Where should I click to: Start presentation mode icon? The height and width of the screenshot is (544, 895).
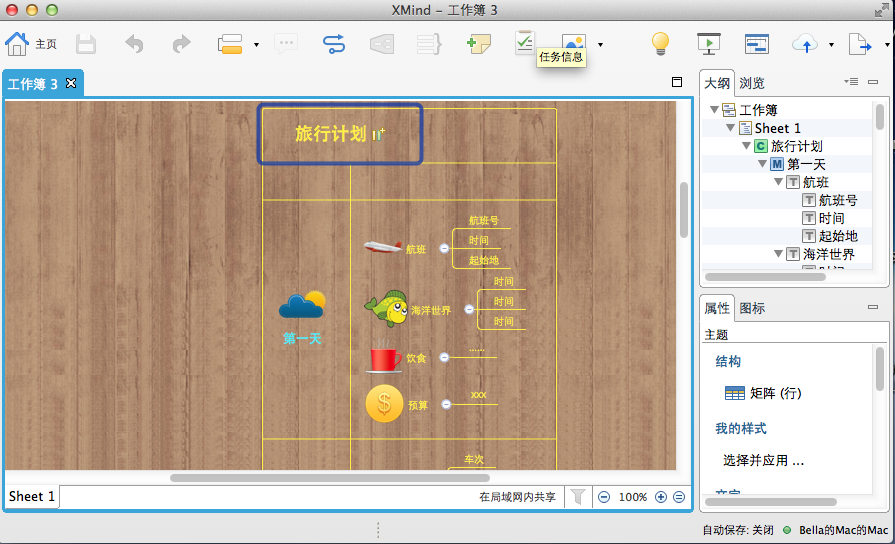(x=709, y=43)
